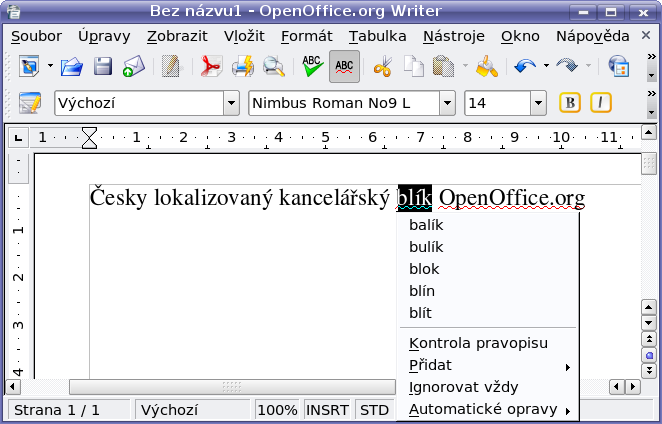Run spellcheck with green check ABC icon
The height and width of the screenshot is (424, 662).
pos(313,66)
